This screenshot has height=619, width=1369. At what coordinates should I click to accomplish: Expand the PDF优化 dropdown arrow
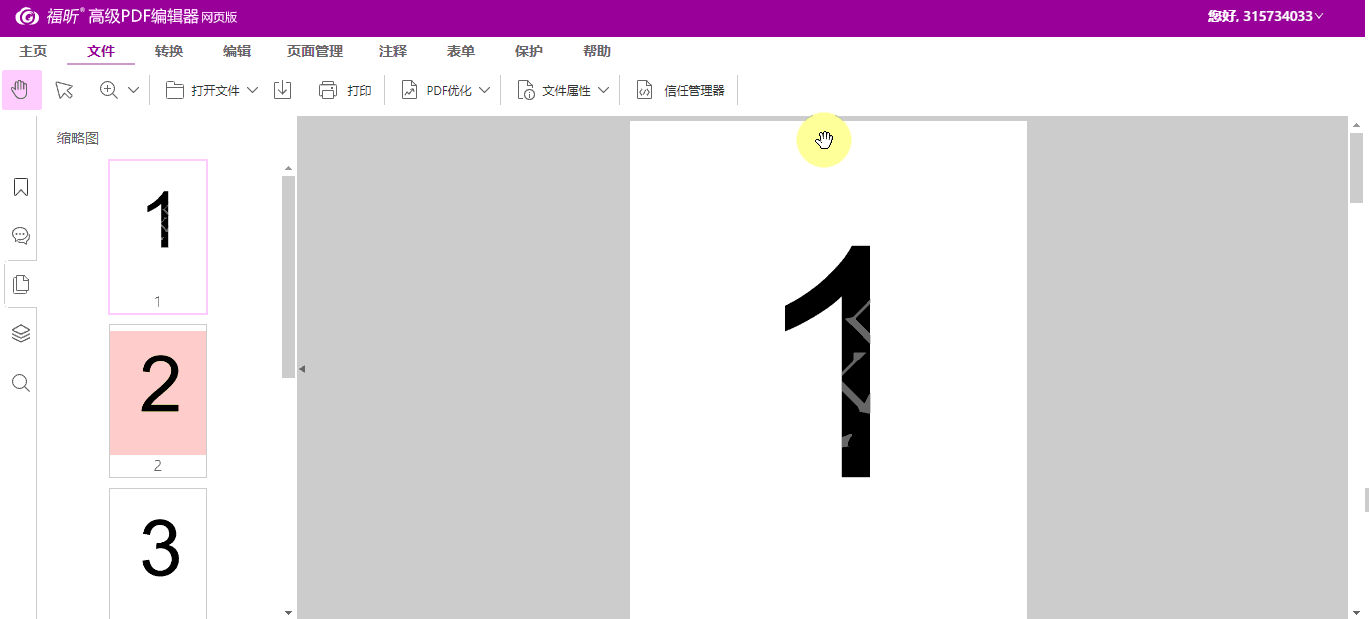coord(485,90)
